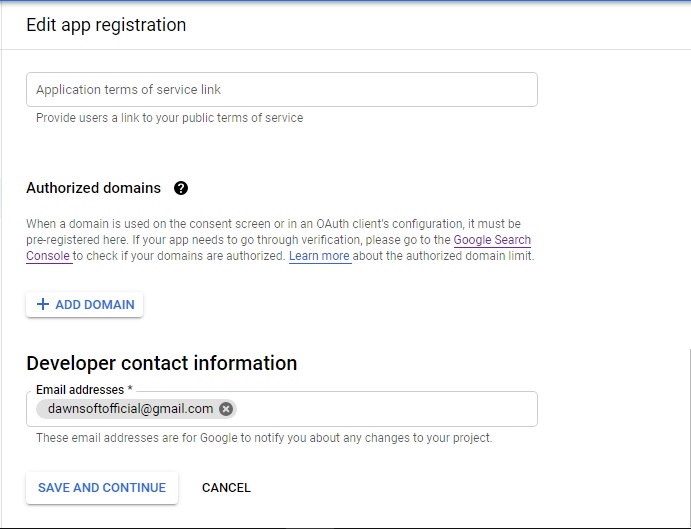Image resolution: width=691 pixels, height=529 pixels.
Task: Click the word Console in wrapped link
Action: tap(48, 256)
